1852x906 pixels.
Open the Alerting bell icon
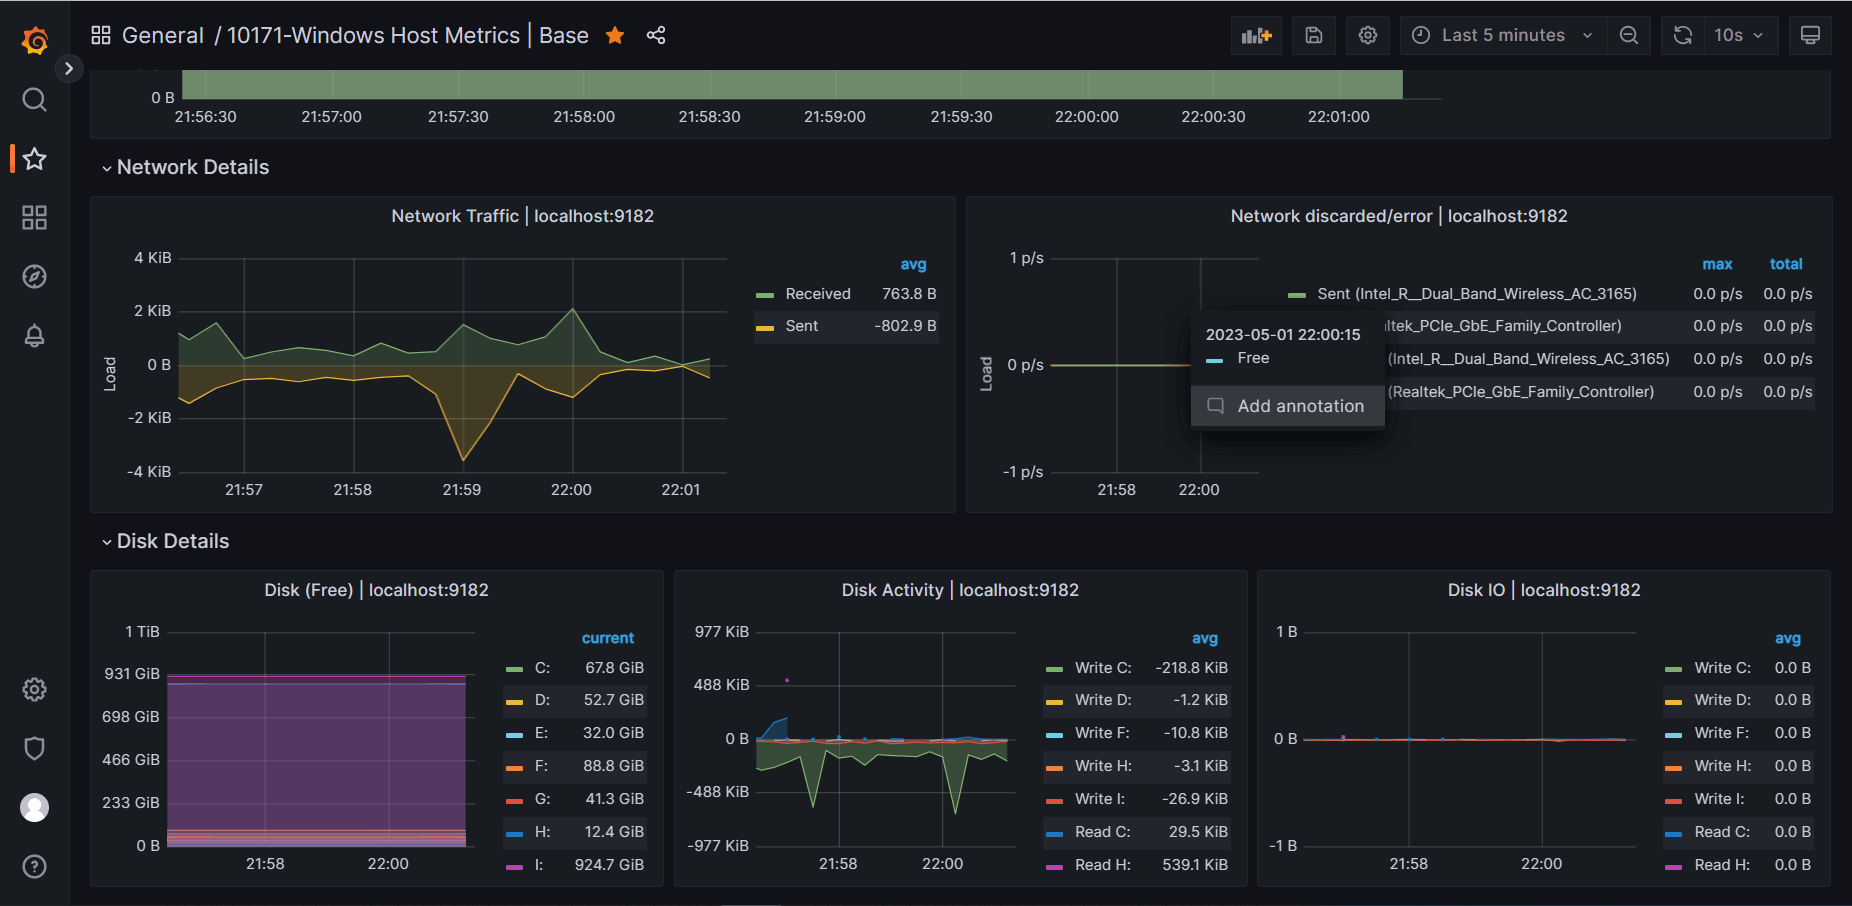[35, 336]
